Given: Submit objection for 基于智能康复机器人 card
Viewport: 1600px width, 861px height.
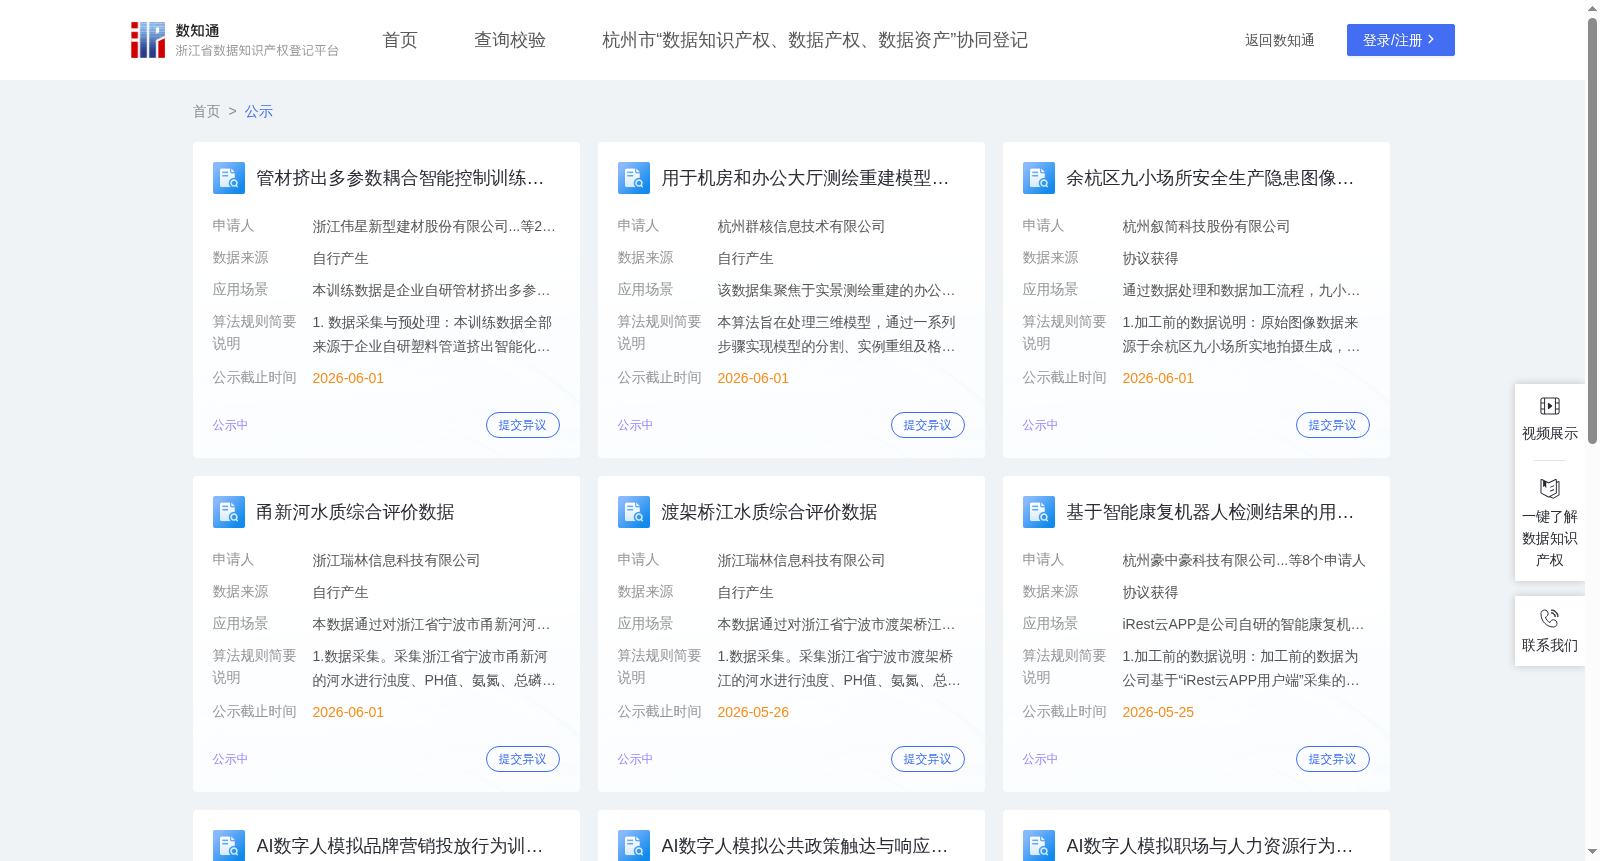Looking at the screenshot, I should coord(1333,759).
